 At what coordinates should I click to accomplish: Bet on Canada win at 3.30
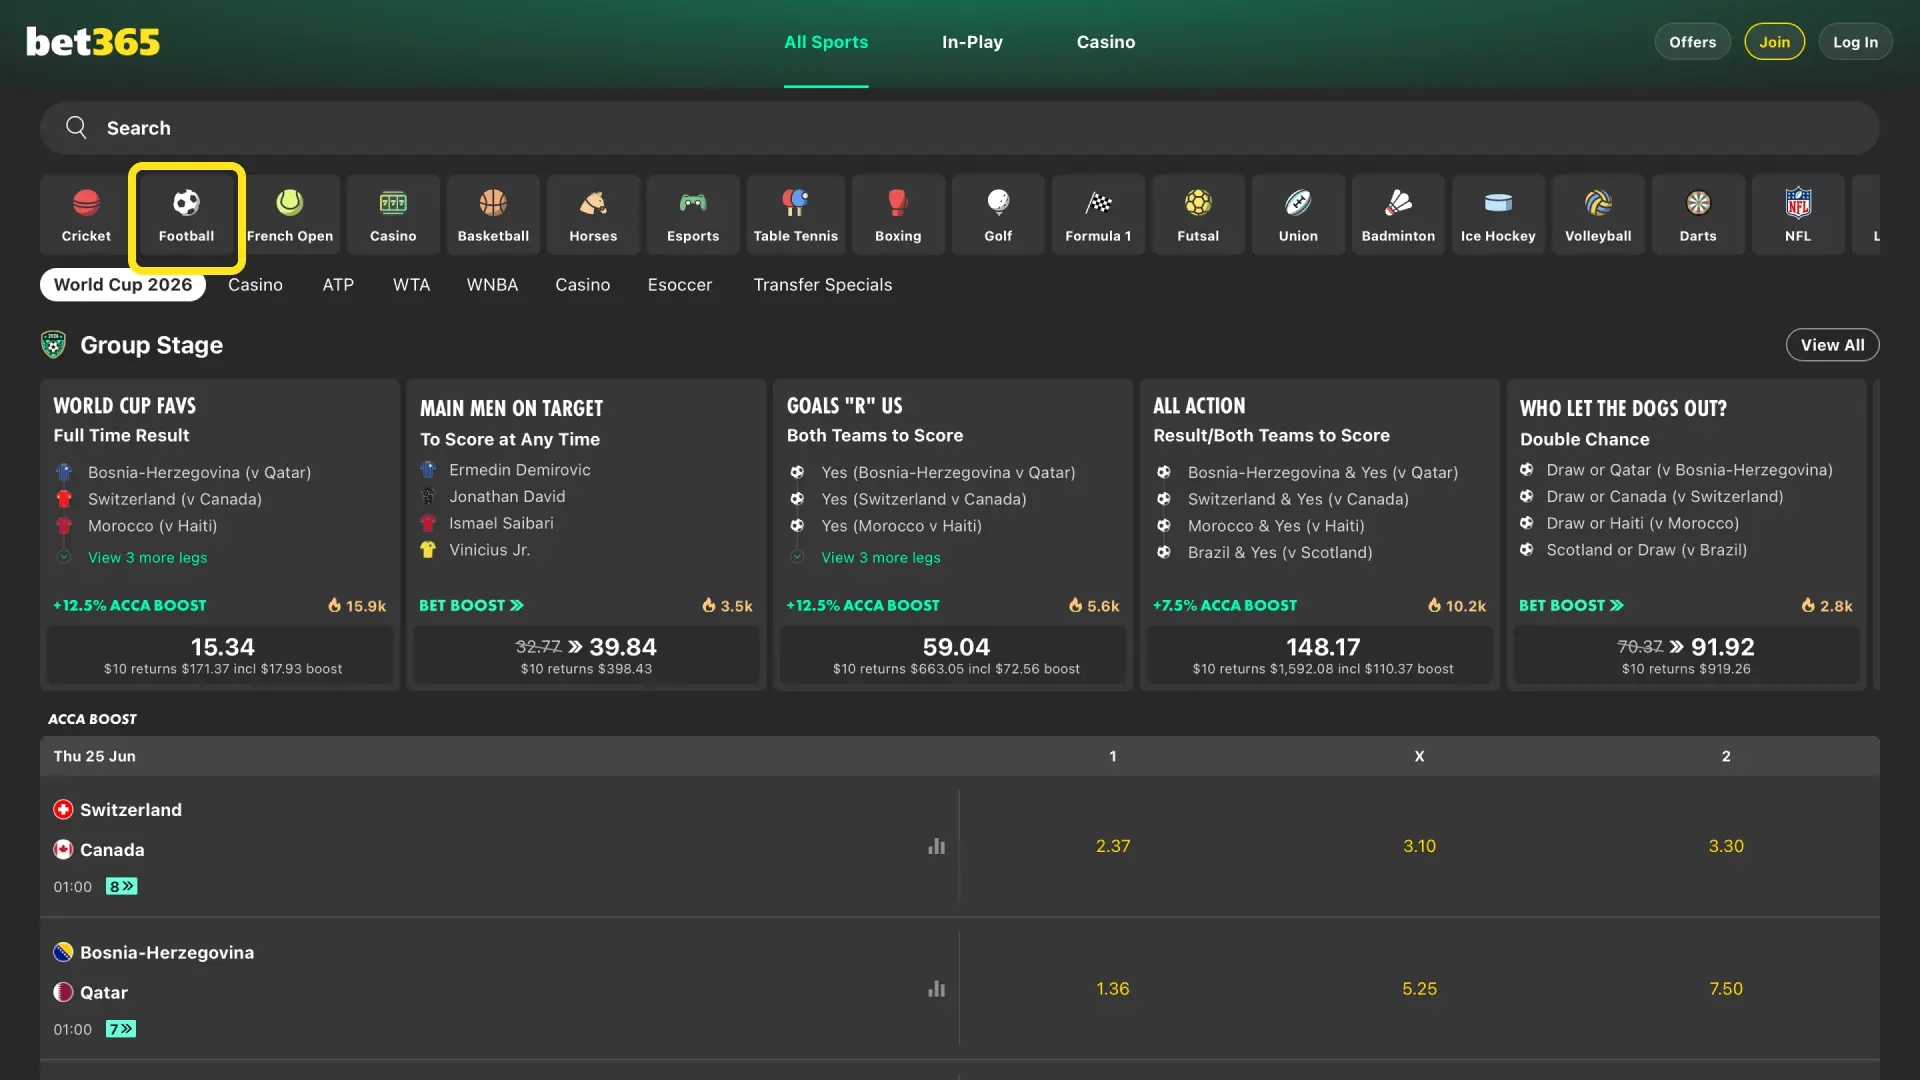coord(1726,846)
